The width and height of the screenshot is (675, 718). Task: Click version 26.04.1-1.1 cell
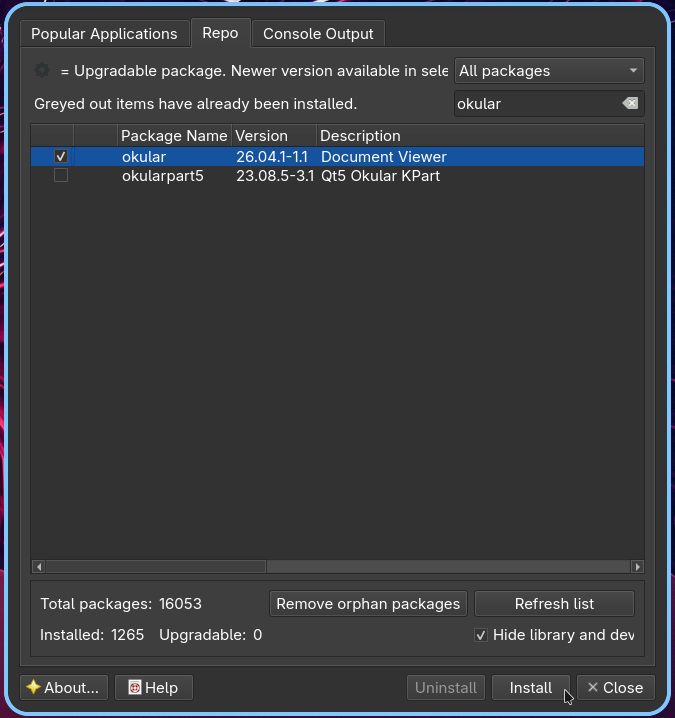(x=272, y=157)
